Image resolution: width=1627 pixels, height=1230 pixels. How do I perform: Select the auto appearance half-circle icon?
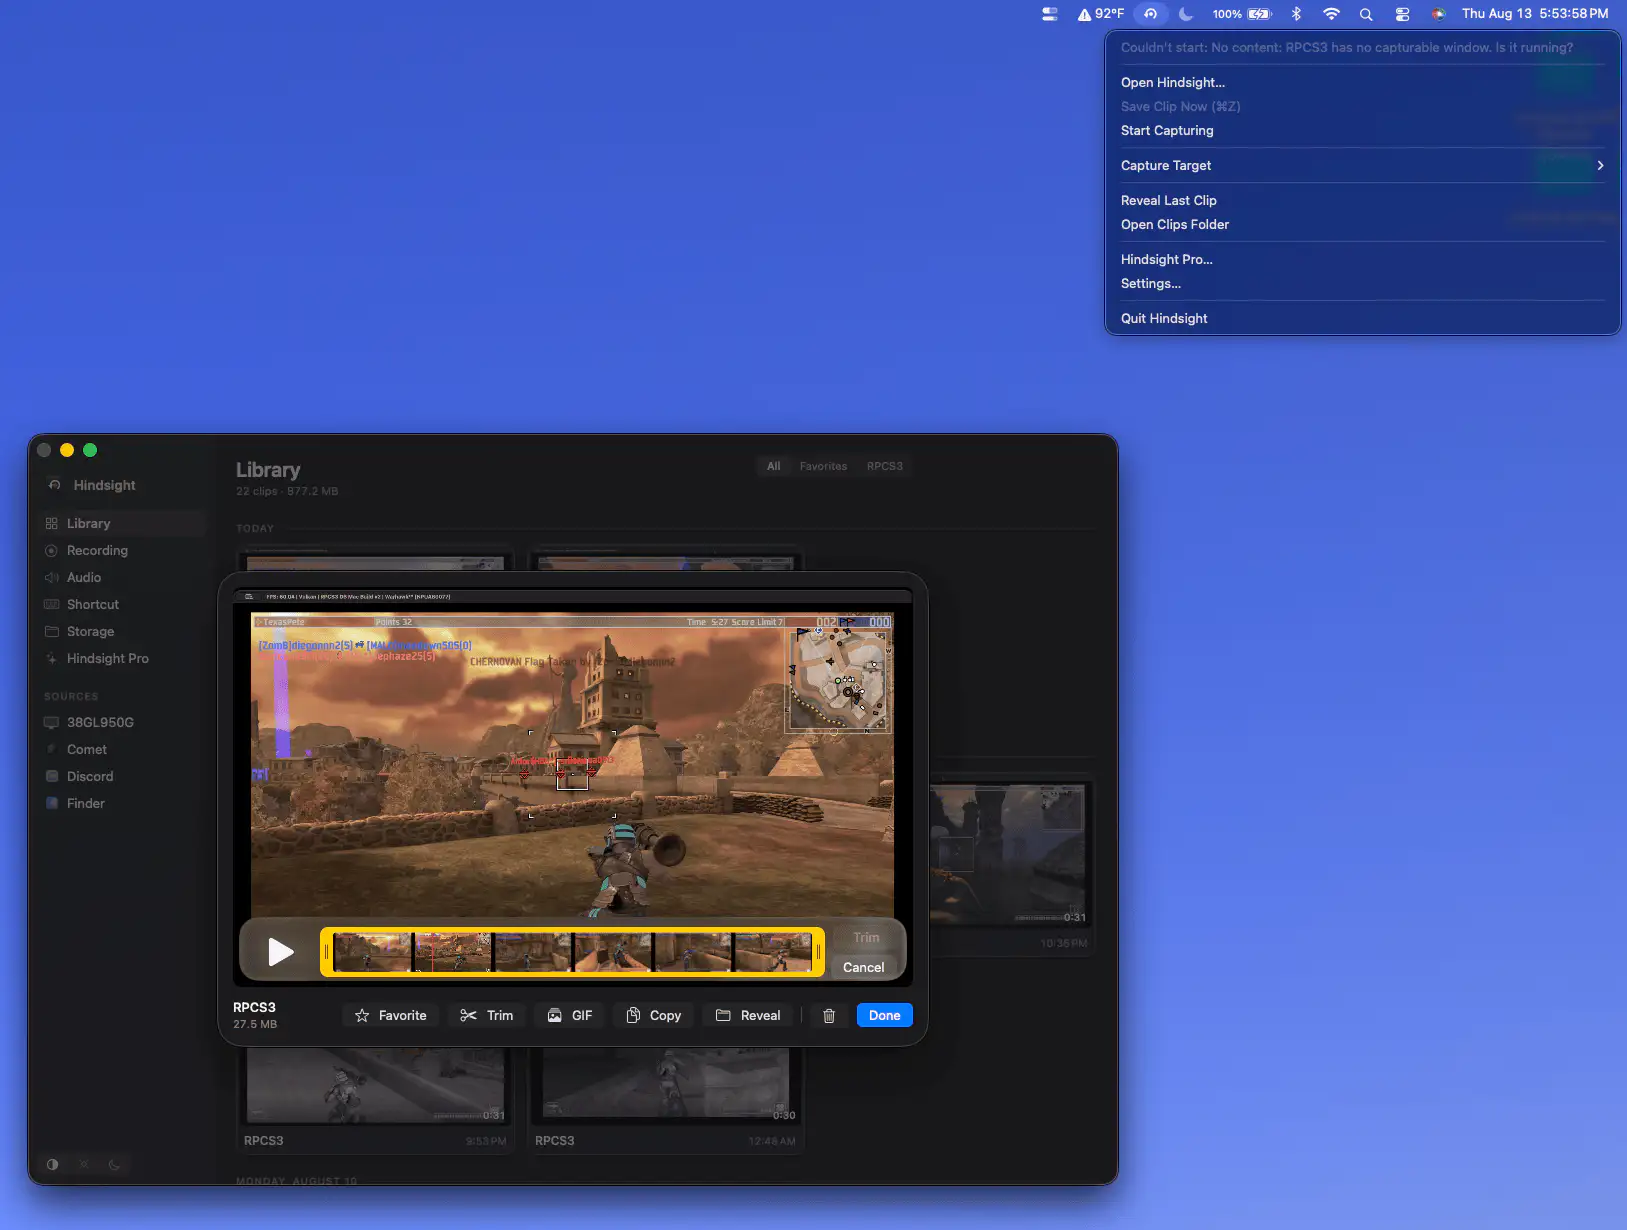53,1164
